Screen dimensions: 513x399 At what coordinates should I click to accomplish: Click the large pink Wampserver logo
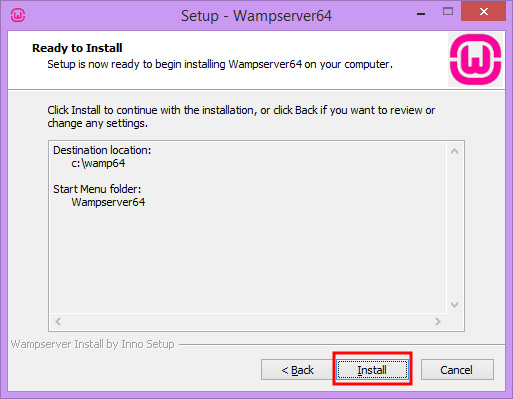475,59
